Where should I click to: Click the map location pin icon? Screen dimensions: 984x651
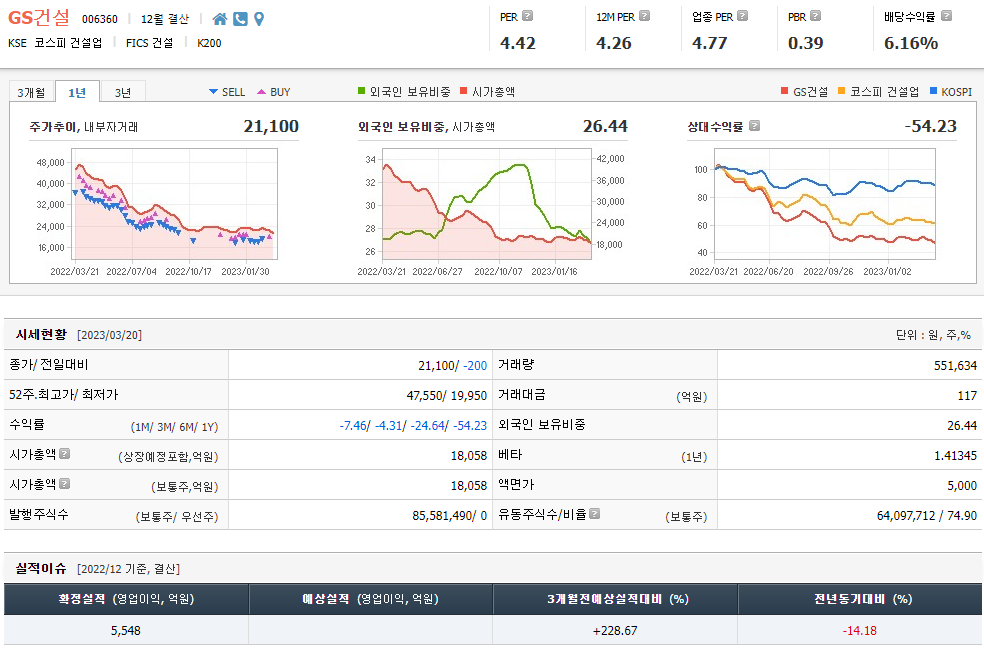[x=259, y=19]
